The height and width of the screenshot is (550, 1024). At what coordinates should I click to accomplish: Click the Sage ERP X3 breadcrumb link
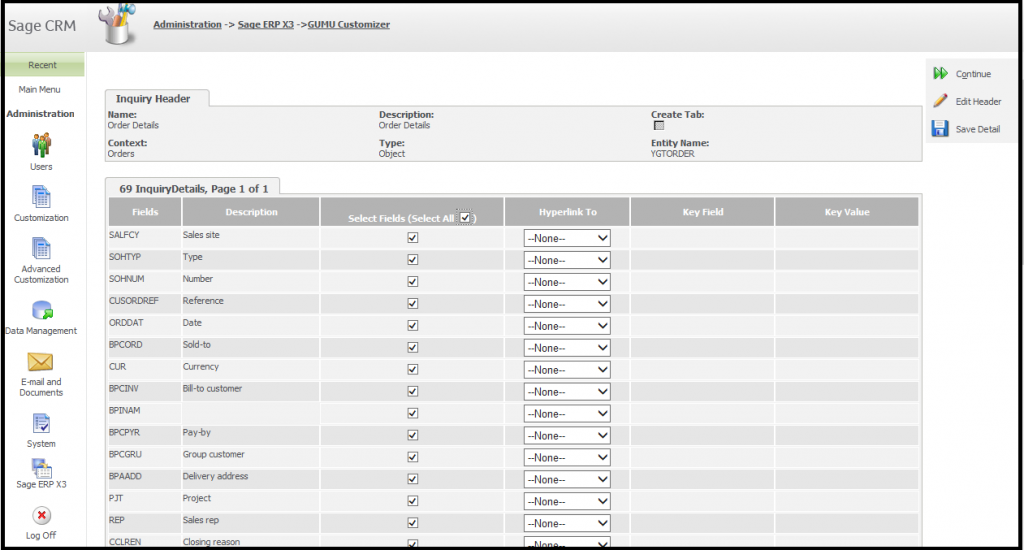(x=266, y=24)
